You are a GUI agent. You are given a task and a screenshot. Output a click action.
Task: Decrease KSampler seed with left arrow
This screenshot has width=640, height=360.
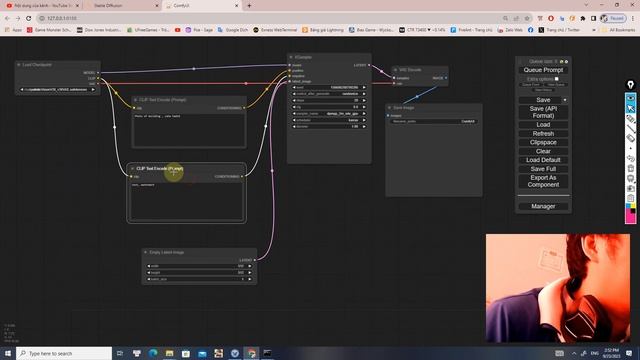pyautogui.click(x=294, y=87)
